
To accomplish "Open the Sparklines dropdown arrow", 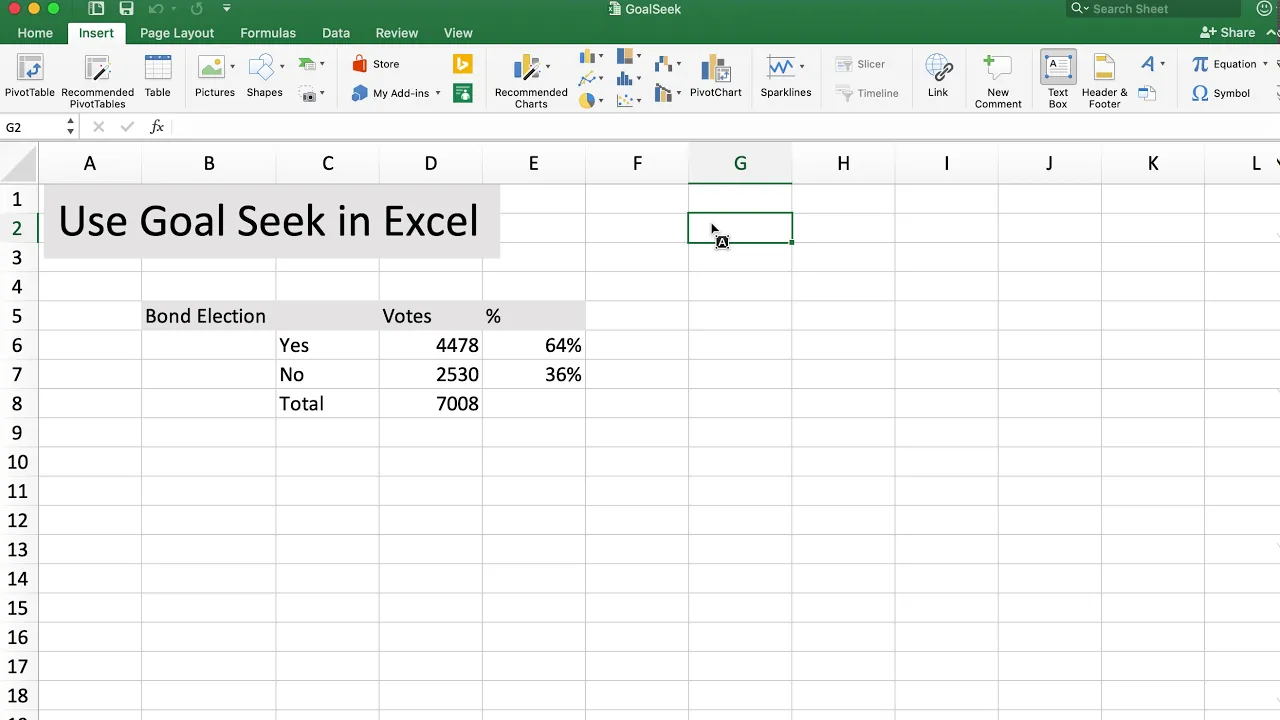I will (x=802, y=67).
